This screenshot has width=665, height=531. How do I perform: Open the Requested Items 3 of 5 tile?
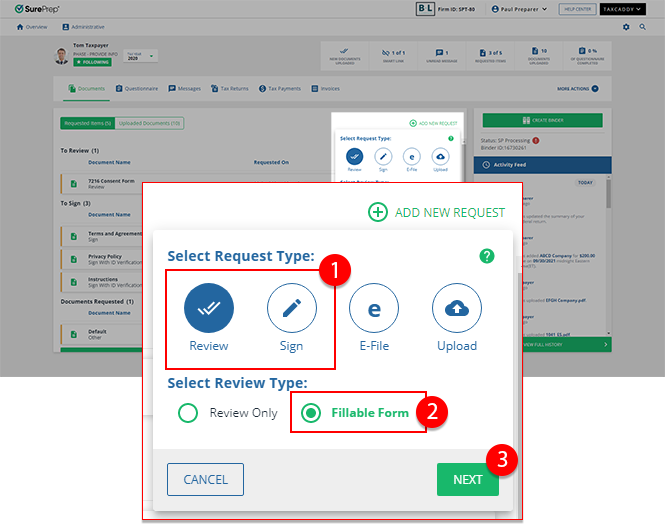[490, 56]
